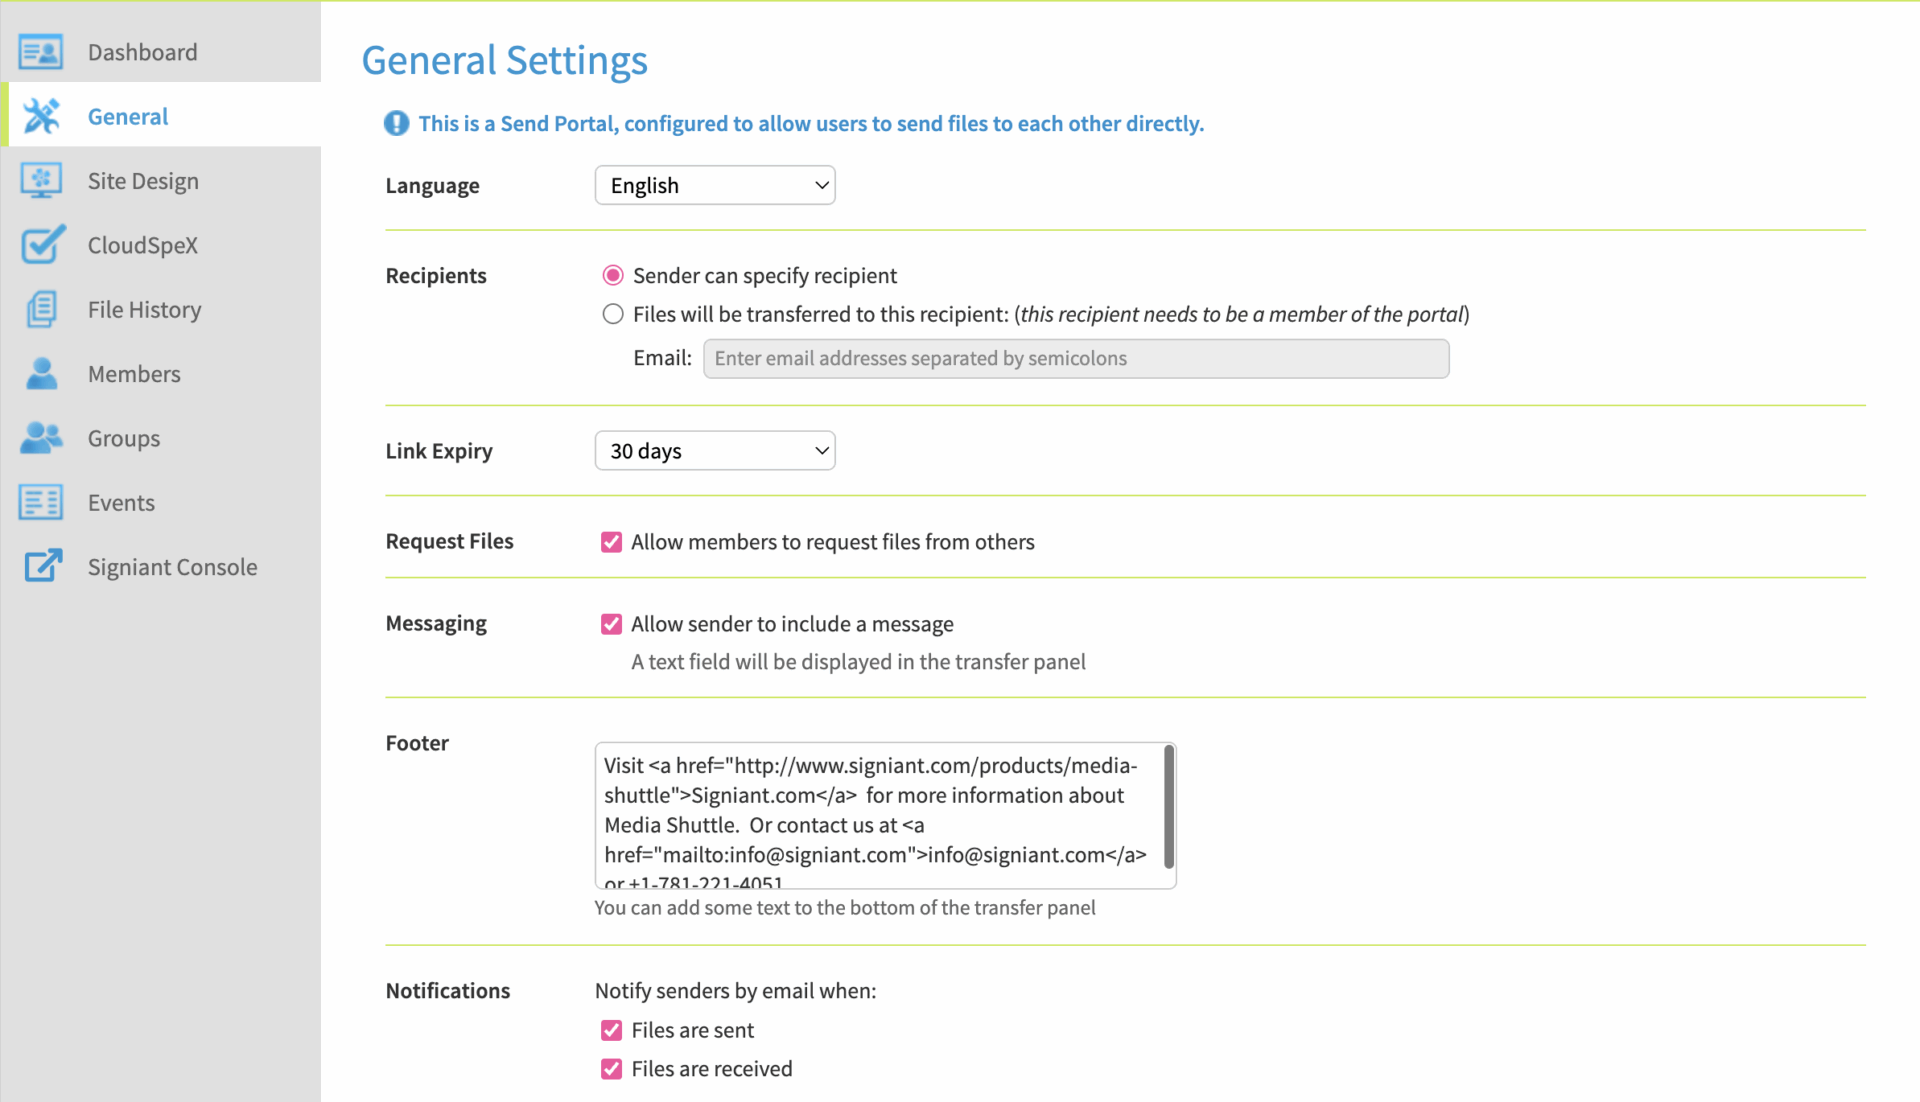
Task: Click the Signiant Console external-link icon
Action: [x=41, y=566]
